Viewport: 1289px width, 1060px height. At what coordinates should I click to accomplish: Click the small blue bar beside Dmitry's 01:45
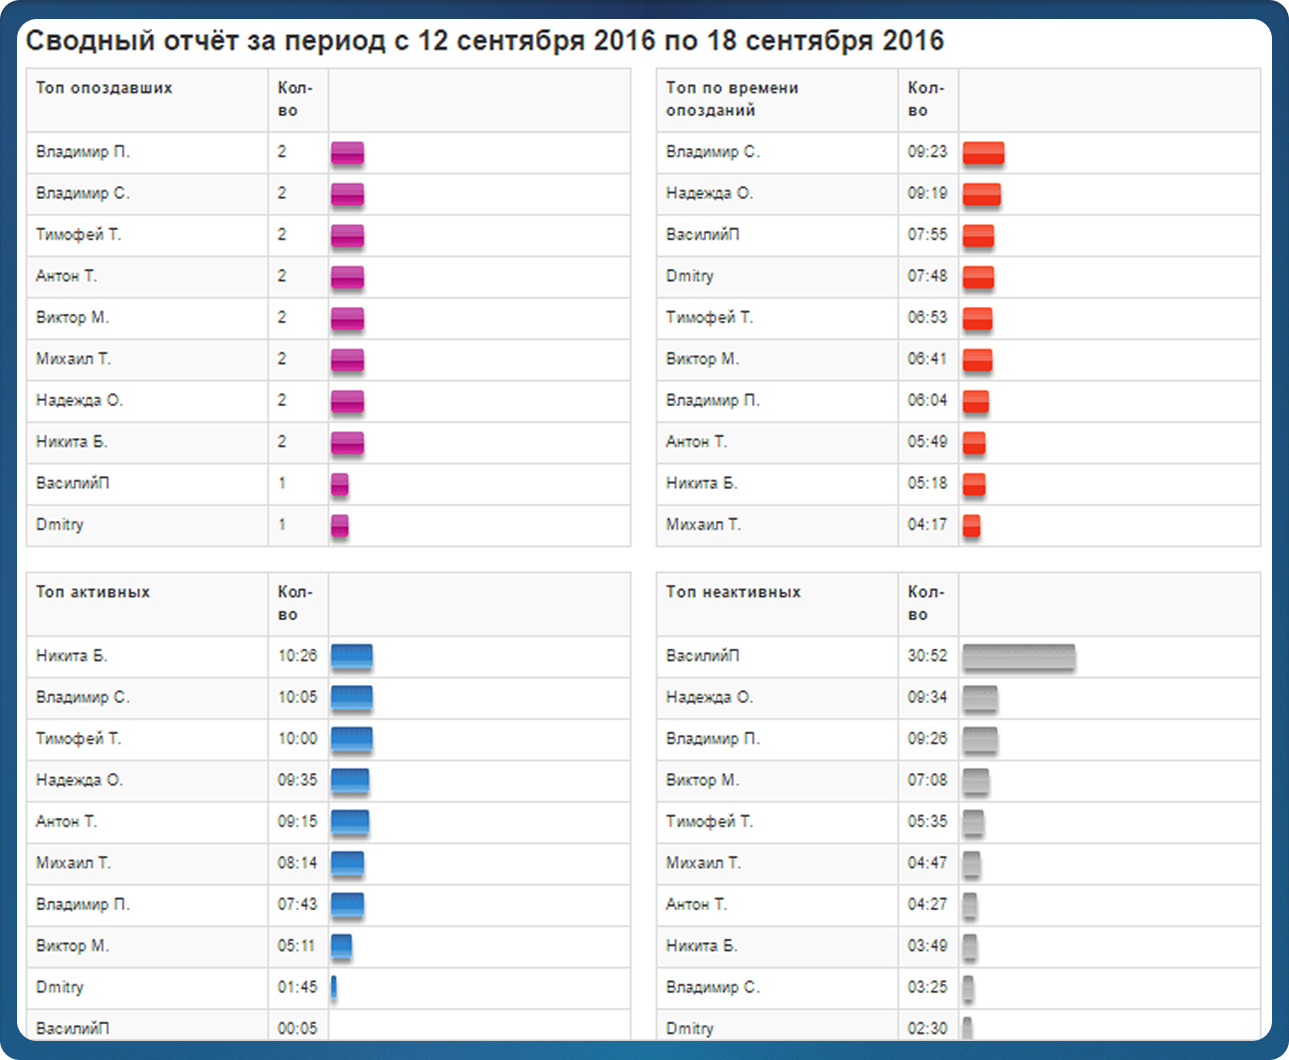pyautogui.click(x=334, y=988)
